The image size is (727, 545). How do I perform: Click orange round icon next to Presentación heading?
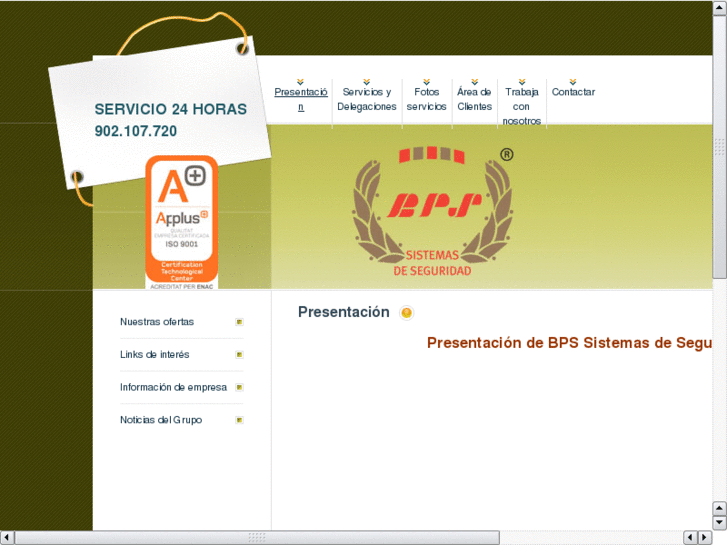point(406,313)
